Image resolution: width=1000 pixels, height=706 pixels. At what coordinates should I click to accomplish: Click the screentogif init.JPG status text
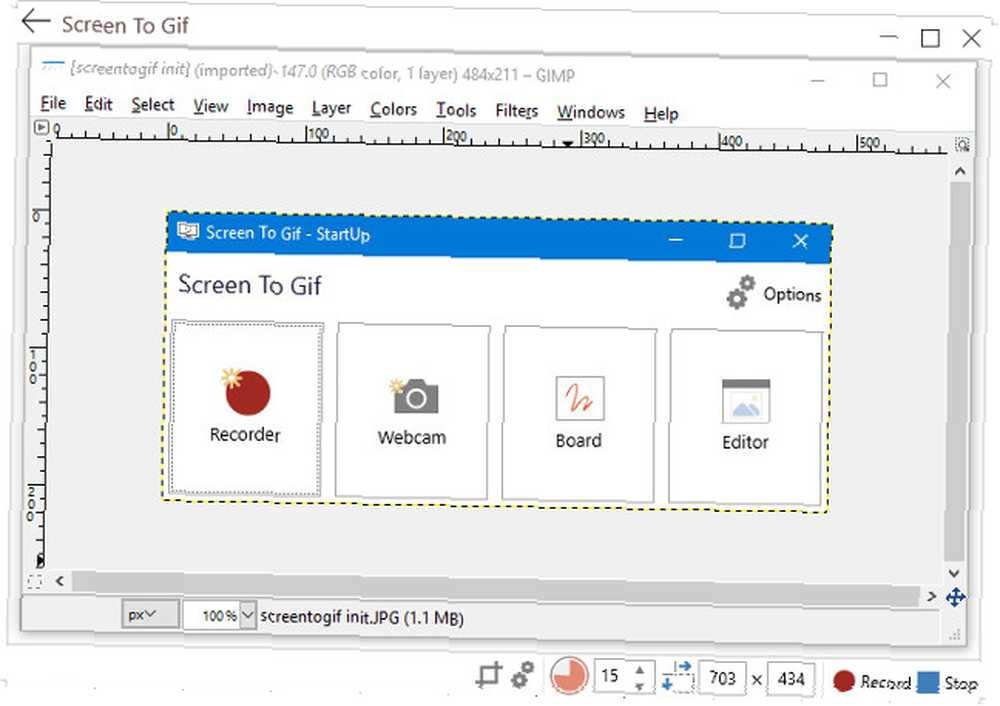[362, 617]
